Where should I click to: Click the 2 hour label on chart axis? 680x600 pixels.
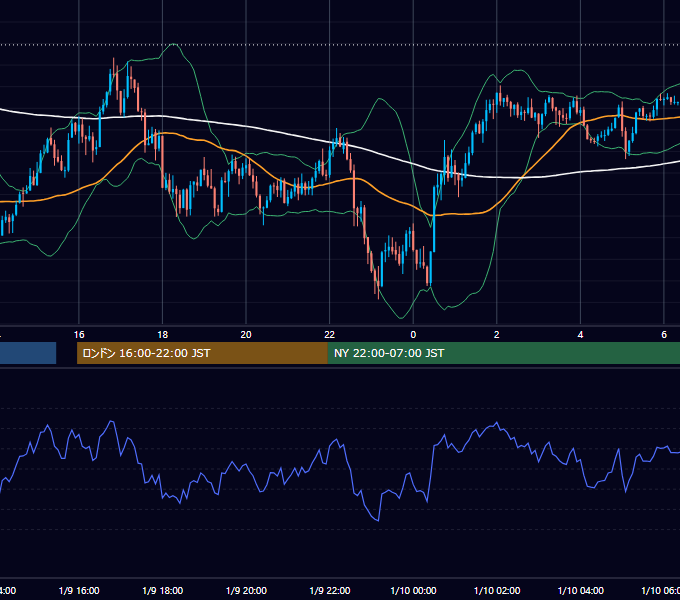tap(497, 335)
